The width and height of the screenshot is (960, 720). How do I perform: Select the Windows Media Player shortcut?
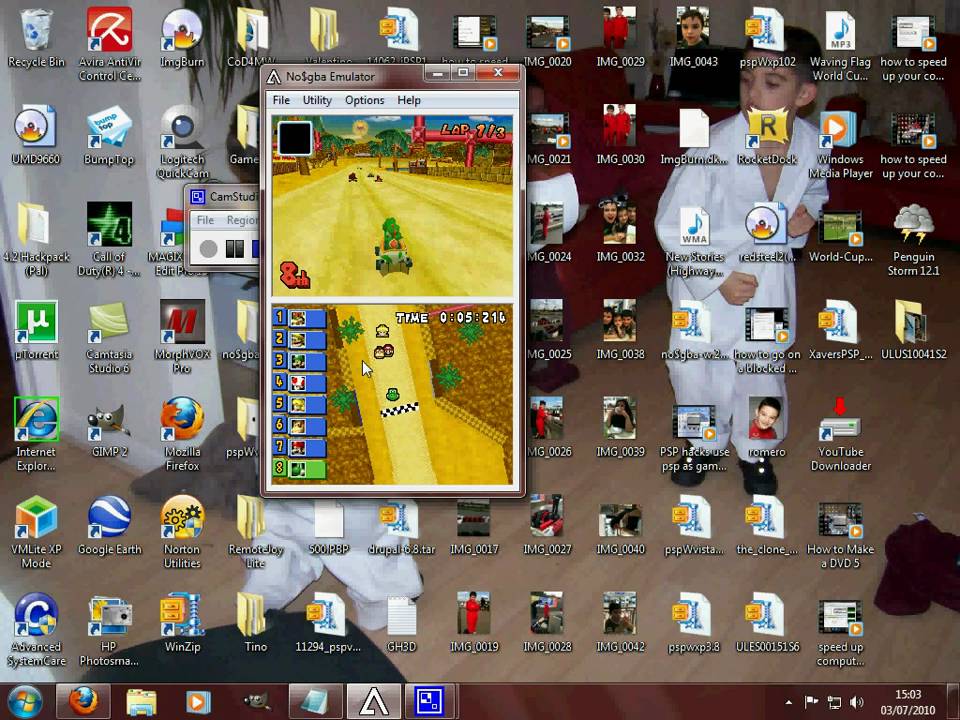840,142
